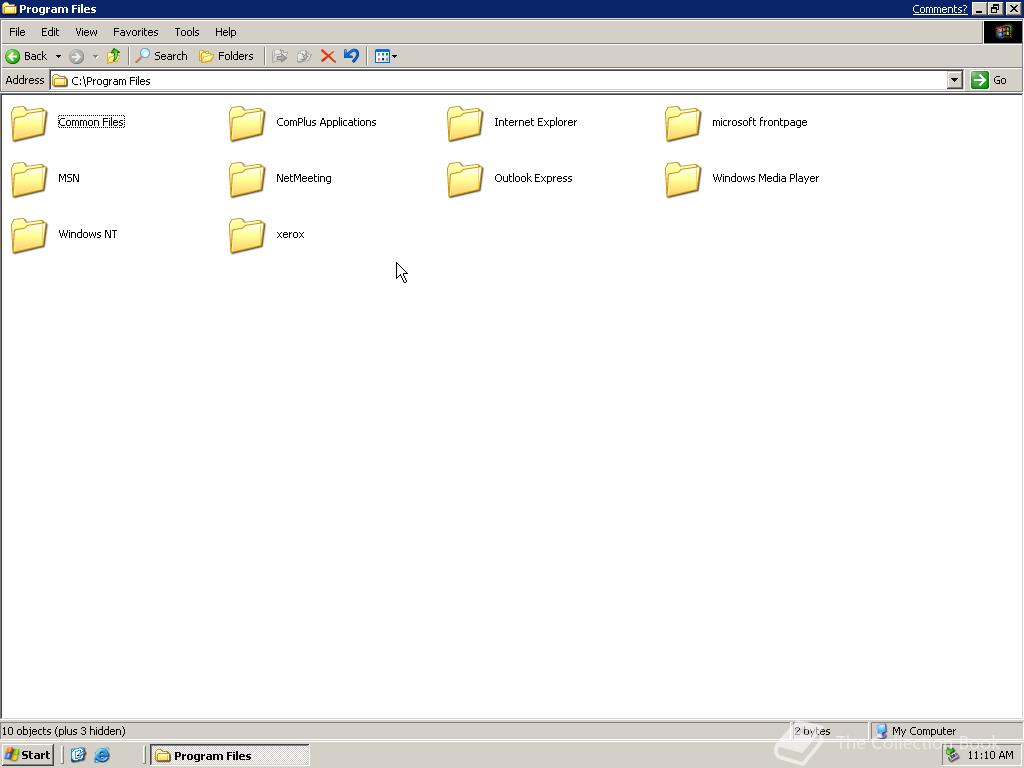Expand the address bar dropdown
Image resolution: width=1024 pixels, height=768 pixels.
955,80
